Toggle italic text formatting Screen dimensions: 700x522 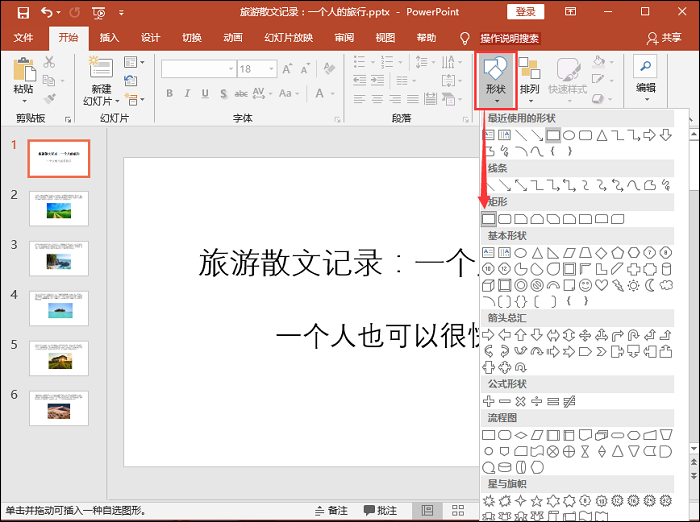pyautogui.click(x=187, y=94)
